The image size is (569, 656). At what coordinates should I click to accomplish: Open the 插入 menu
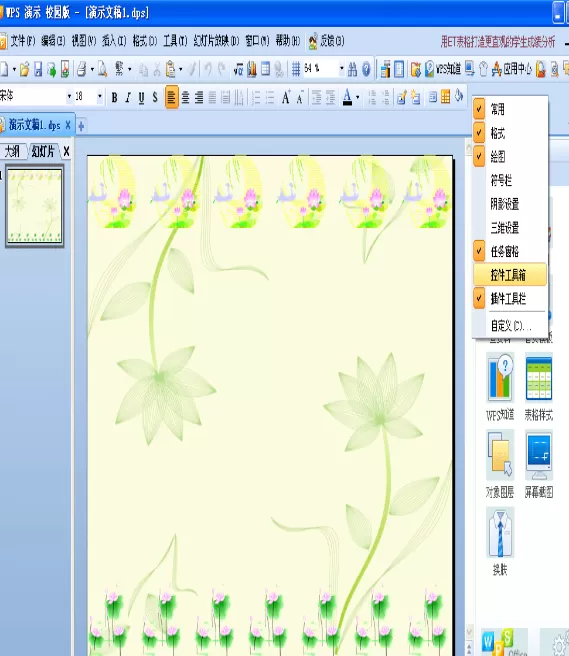pyautogui.click(x=114, y=41)
